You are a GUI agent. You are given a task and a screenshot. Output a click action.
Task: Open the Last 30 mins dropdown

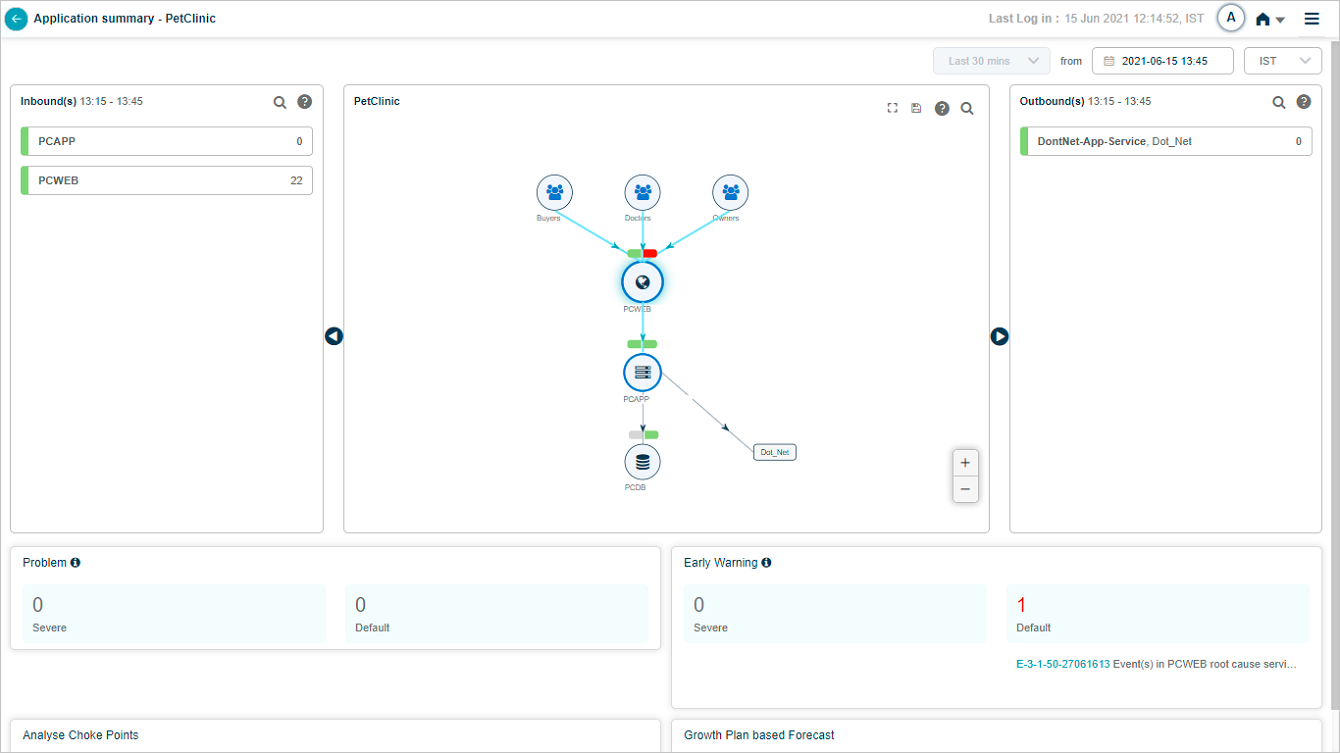click(992, 61)
